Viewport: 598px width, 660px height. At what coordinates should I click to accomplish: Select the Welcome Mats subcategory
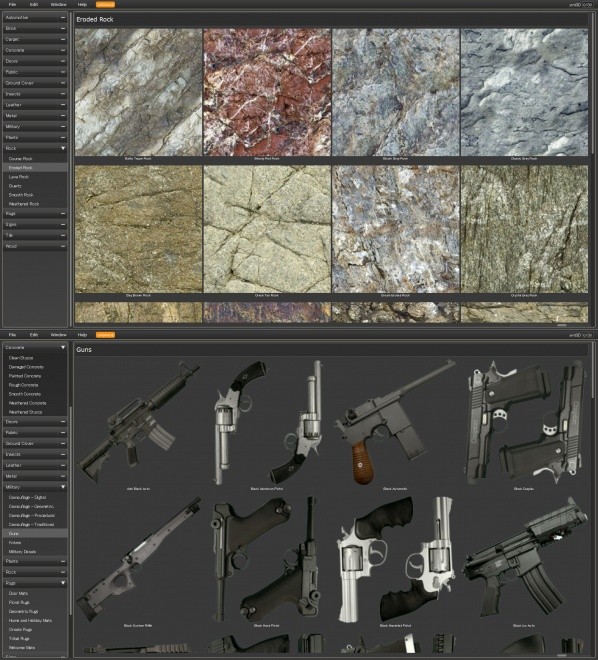35,647
